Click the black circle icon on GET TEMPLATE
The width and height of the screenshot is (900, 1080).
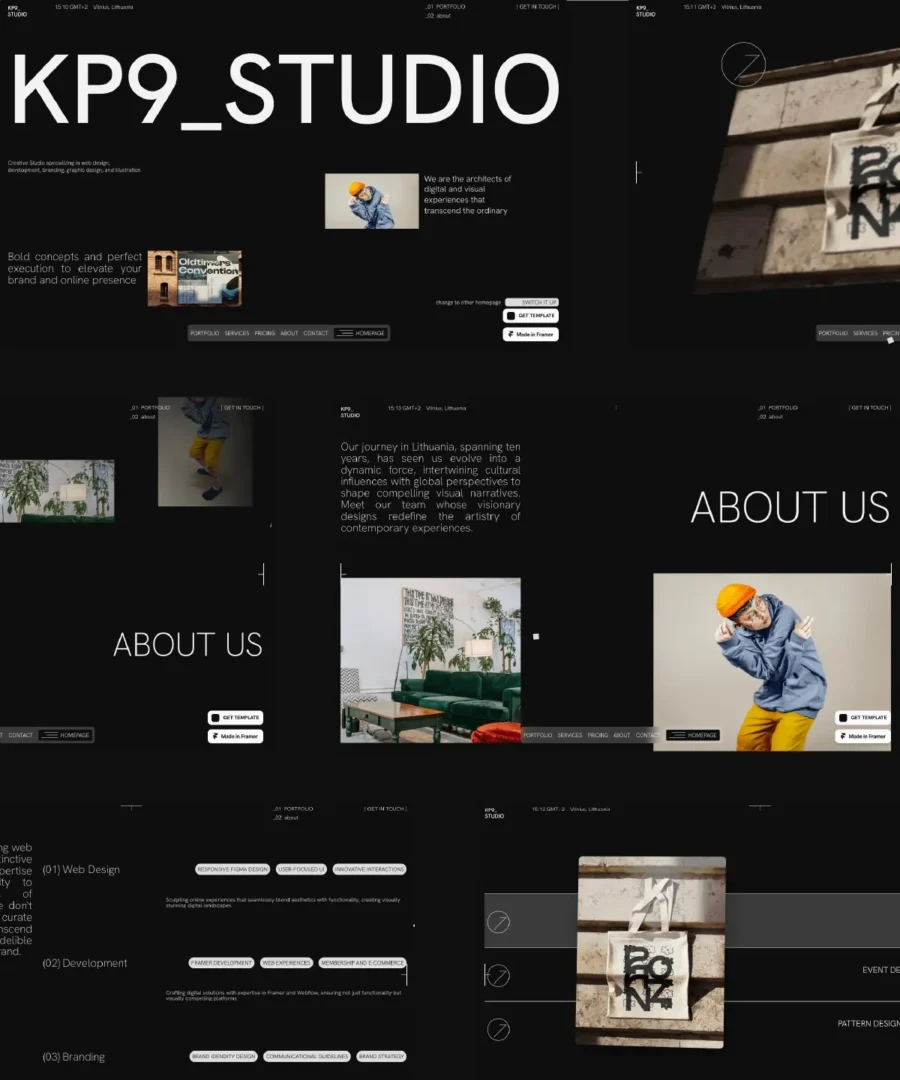(512, 315)
